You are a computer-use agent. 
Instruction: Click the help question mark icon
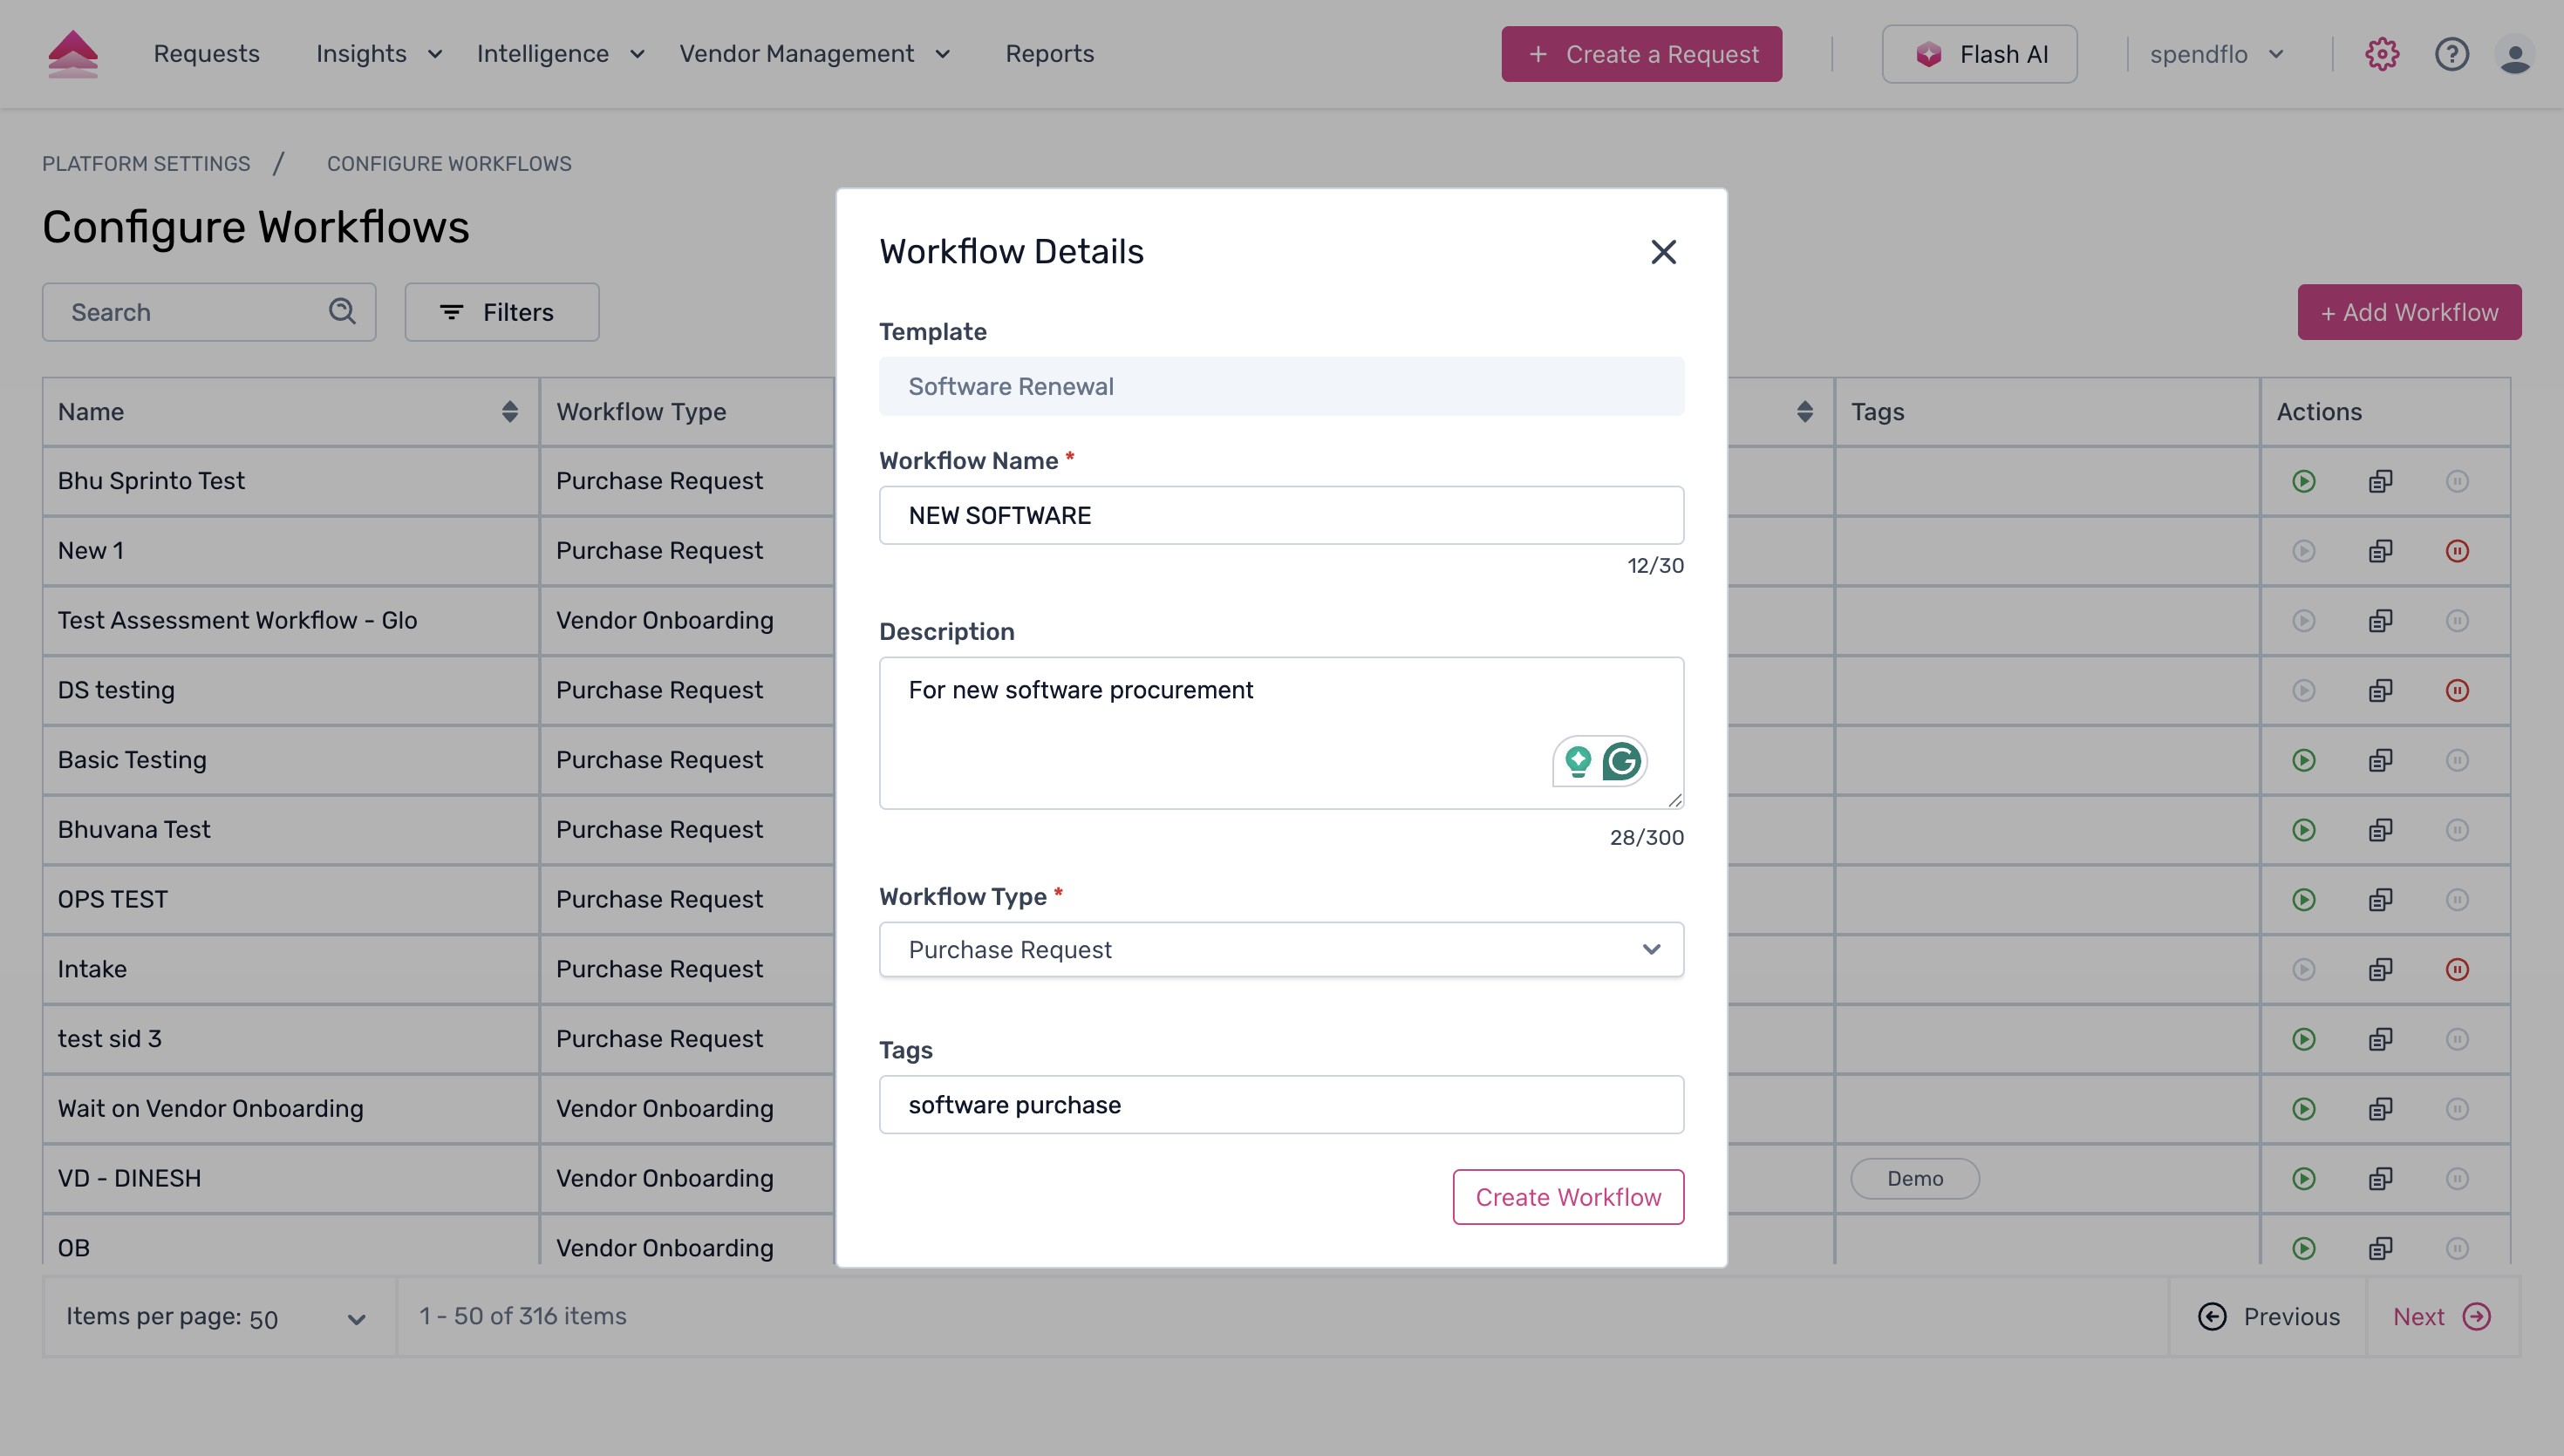pyautogui.click(x=2451, y=54)
